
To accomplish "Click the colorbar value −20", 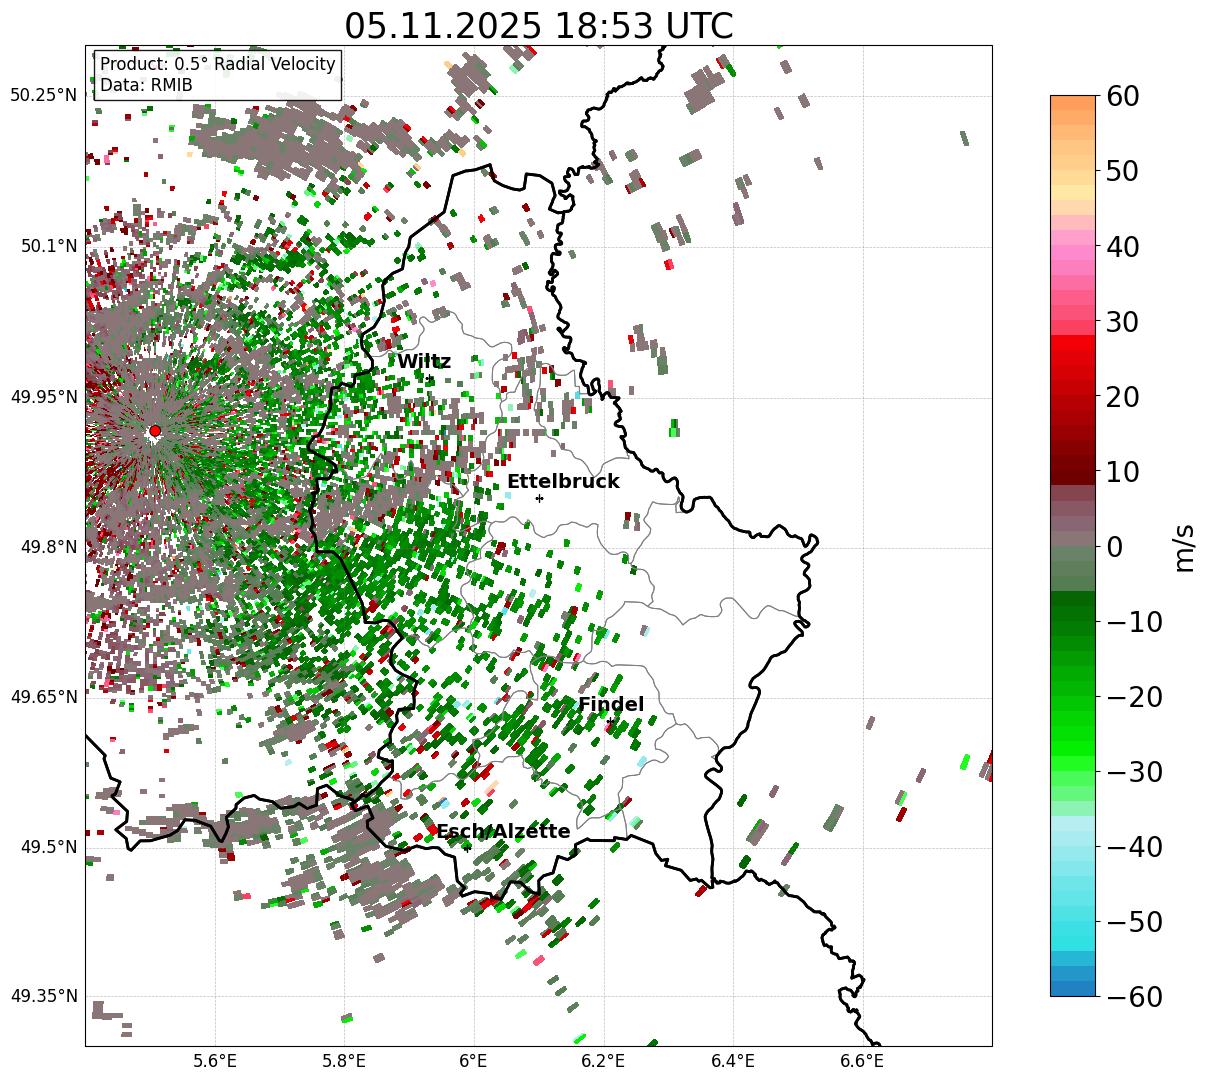I will click(x=1134, y=697).
